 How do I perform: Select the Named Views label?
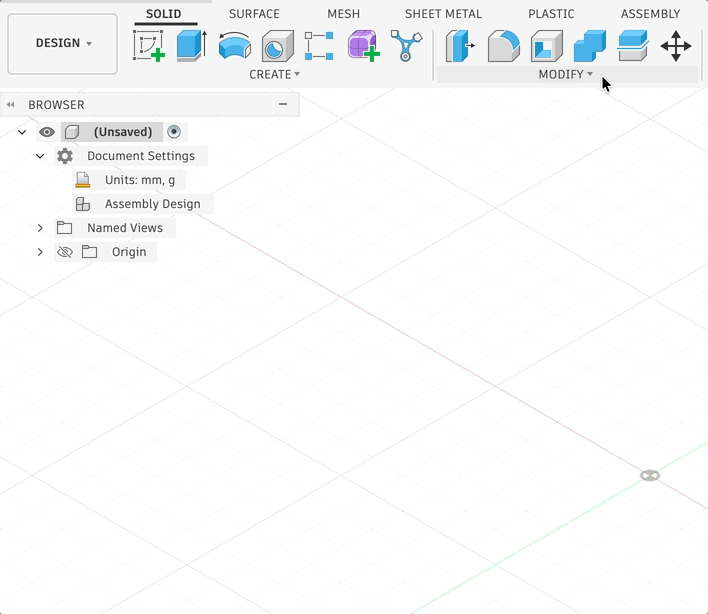click(x=125, y=228)
